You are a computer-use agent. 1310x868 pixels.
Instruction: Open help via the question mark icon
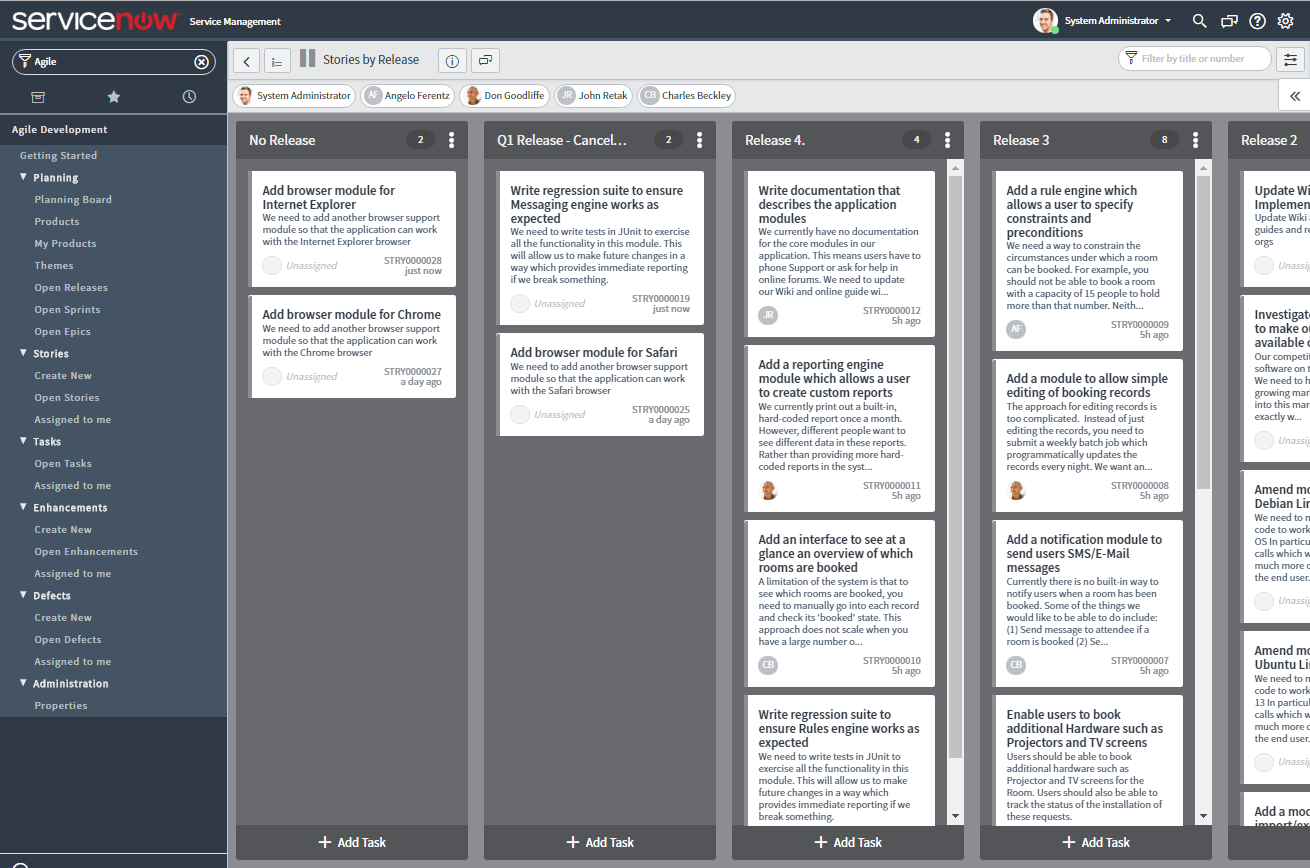click(x=1257, y=20)
